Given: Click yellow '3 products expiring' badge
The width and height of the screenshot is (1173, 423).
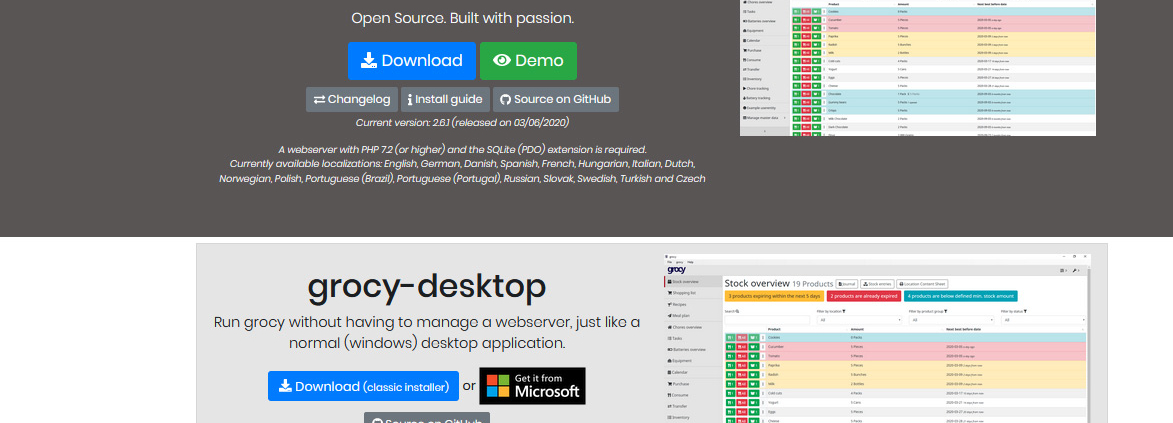Looking at the screenshot, I should coord(774,296).
